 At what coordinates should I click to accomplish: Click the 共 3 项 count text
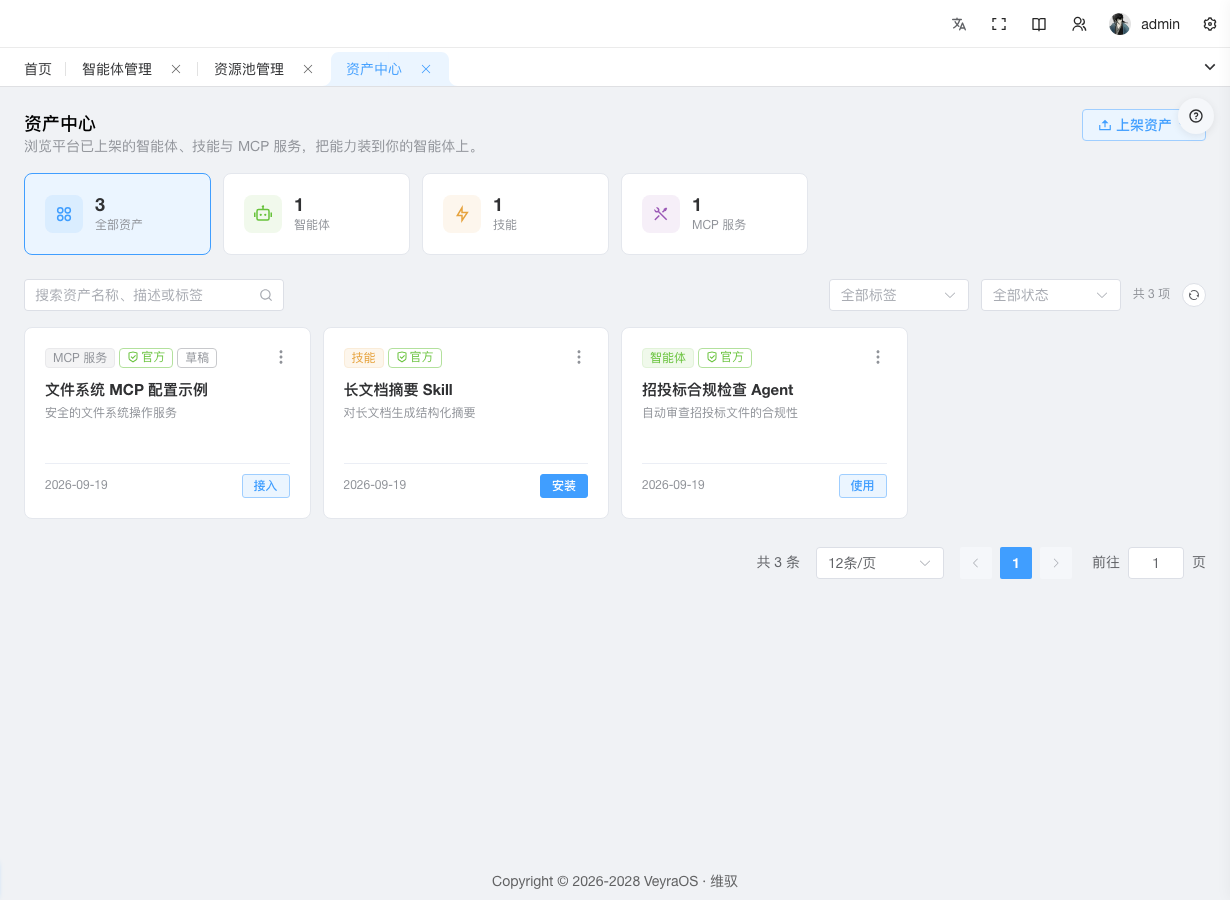point(1151,294)
